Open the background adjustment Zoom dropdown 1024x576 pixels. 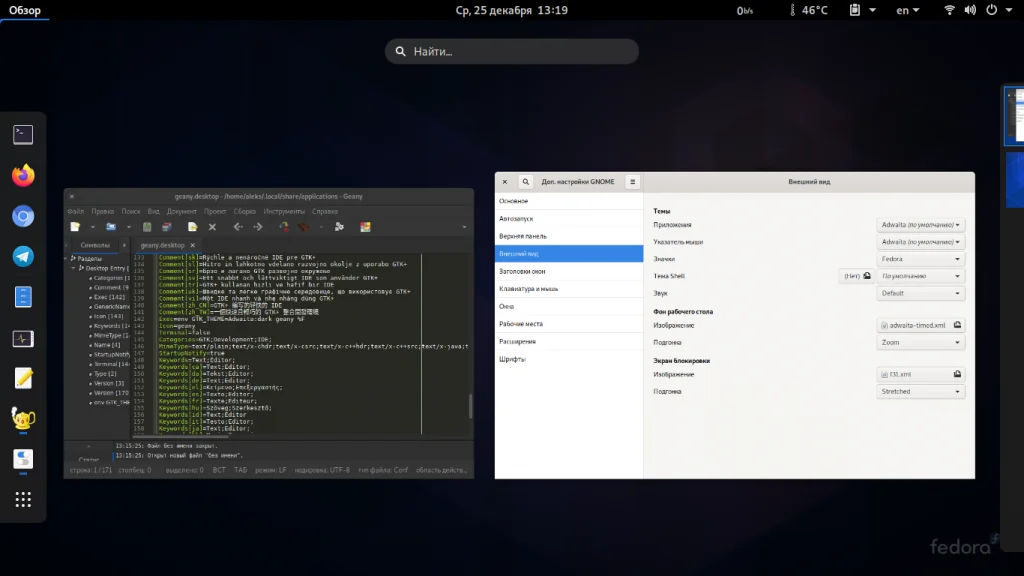pyautogui.click(x=921, y=342)
